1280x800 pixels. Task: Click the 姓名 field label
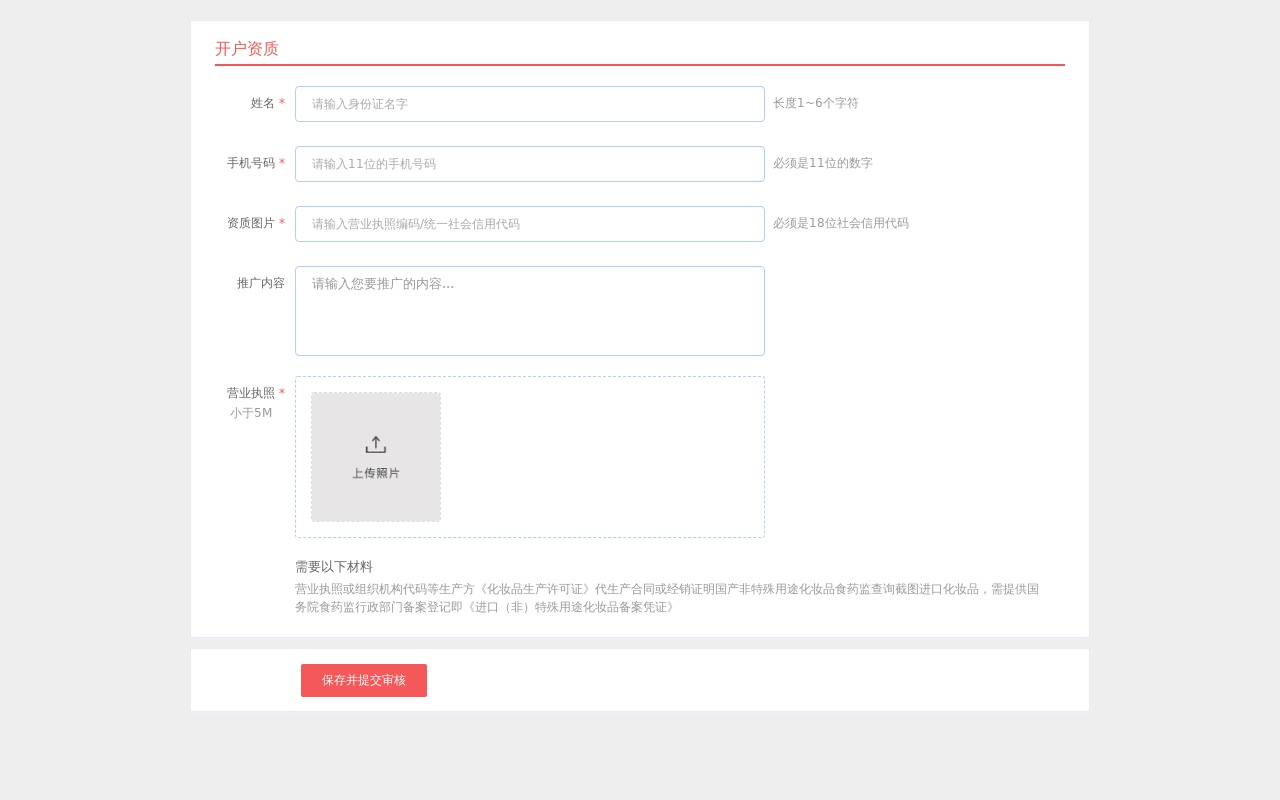pos(263,103)
